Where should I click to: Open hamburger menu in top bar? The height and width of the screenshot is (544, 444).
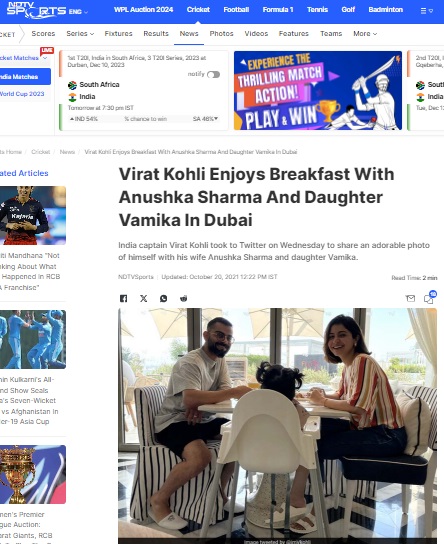click(x=426, y=11)
